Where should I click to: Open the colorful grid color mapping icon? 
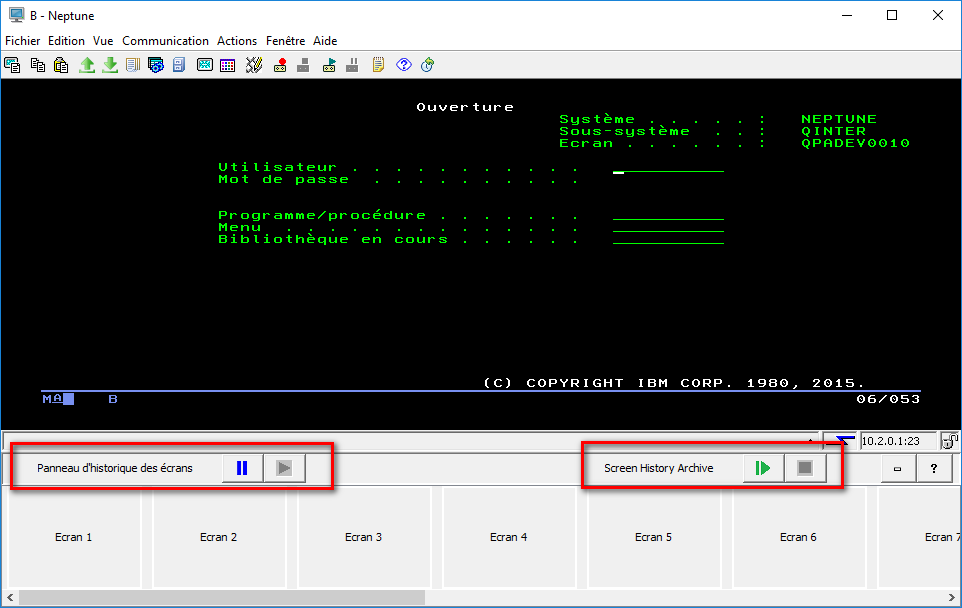tap(228, 66)
